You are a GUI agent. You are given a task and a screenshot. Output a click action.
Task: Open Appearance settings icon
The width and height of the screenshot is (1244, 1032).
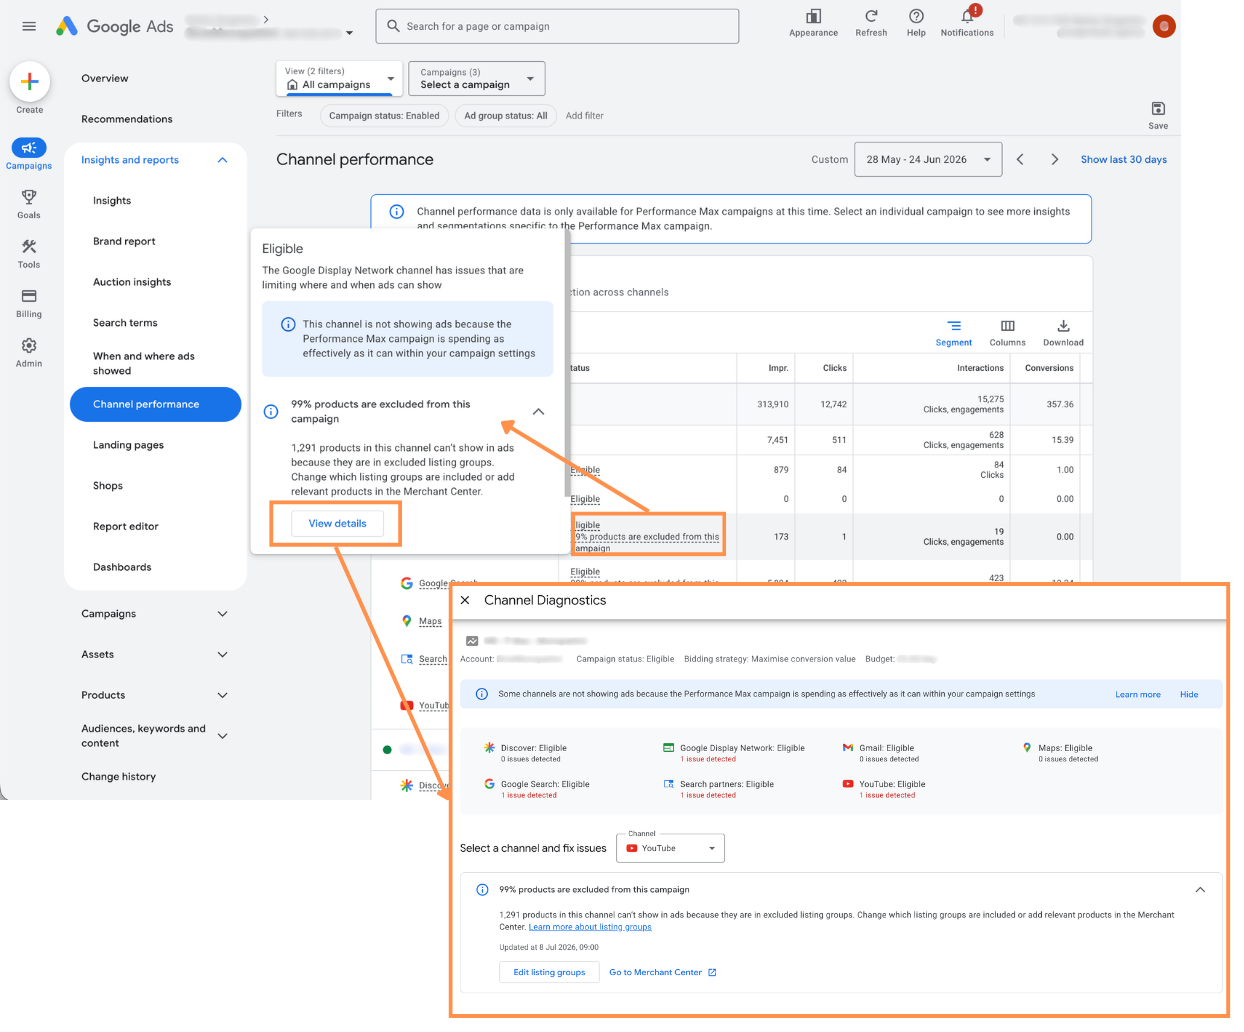(813, 16)
